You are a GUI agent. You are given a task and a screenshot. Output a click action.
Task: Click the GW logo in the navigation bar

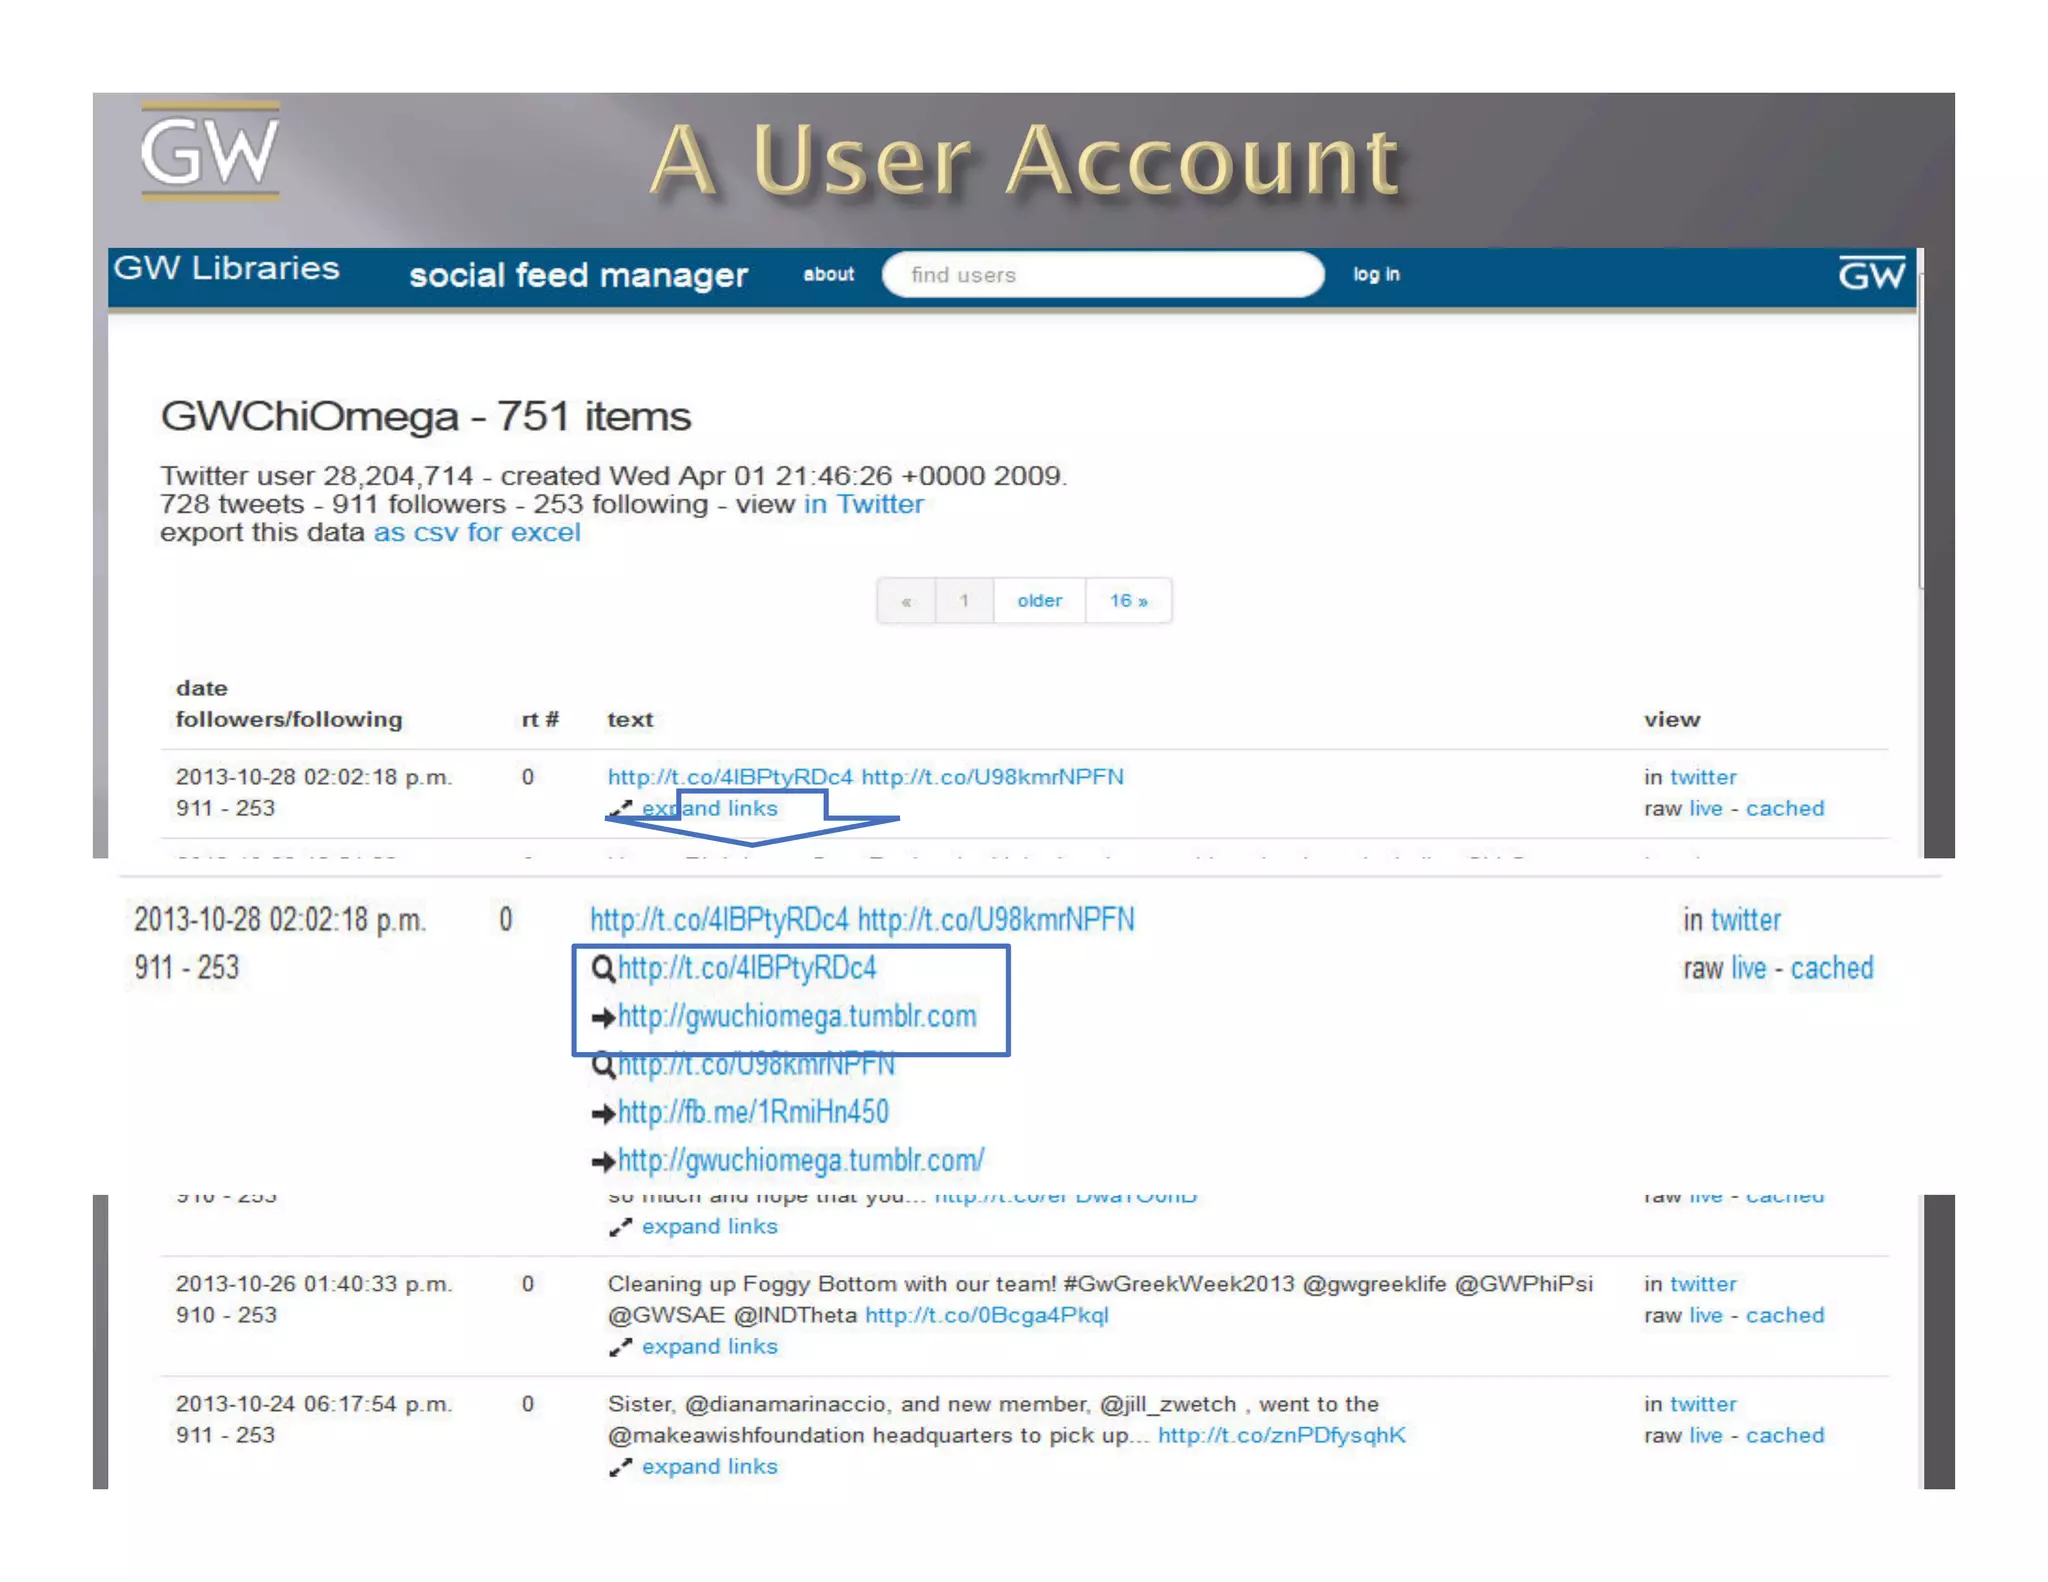[1871, 274]
